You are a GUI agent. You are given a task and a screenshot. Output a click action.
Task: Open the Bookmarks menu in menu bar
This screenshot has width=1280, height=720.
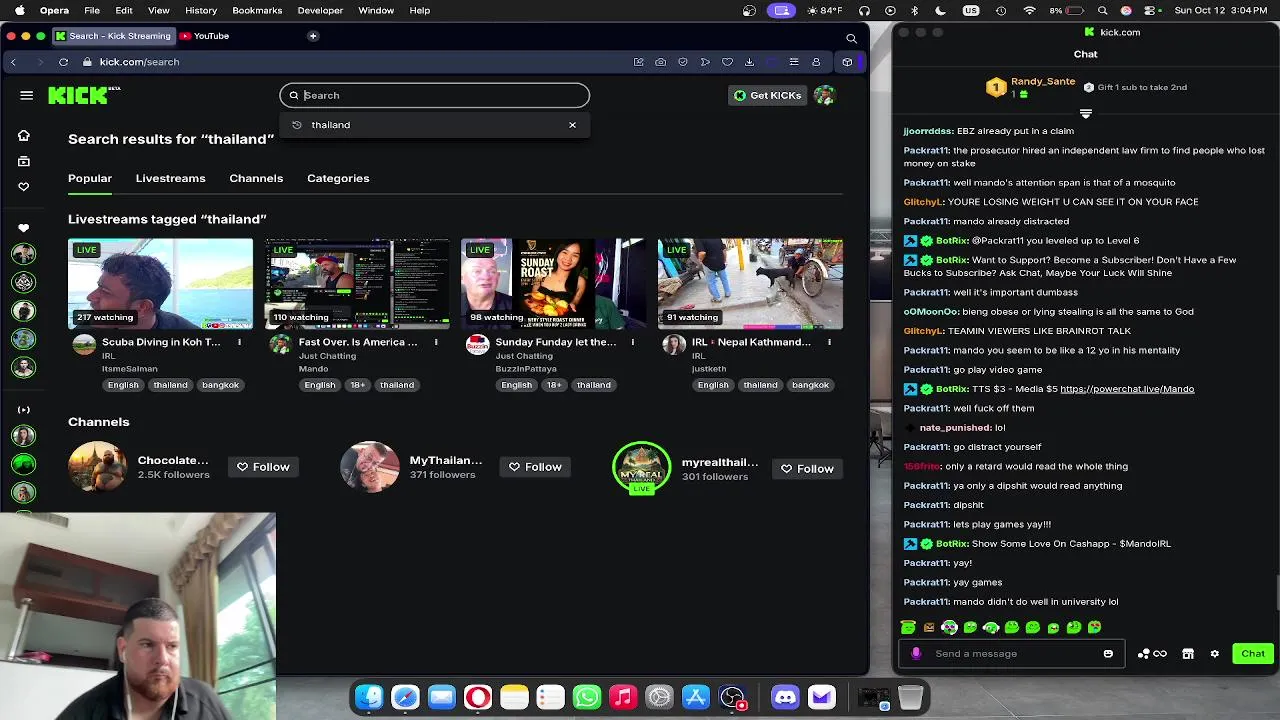[x=257, y=10]
